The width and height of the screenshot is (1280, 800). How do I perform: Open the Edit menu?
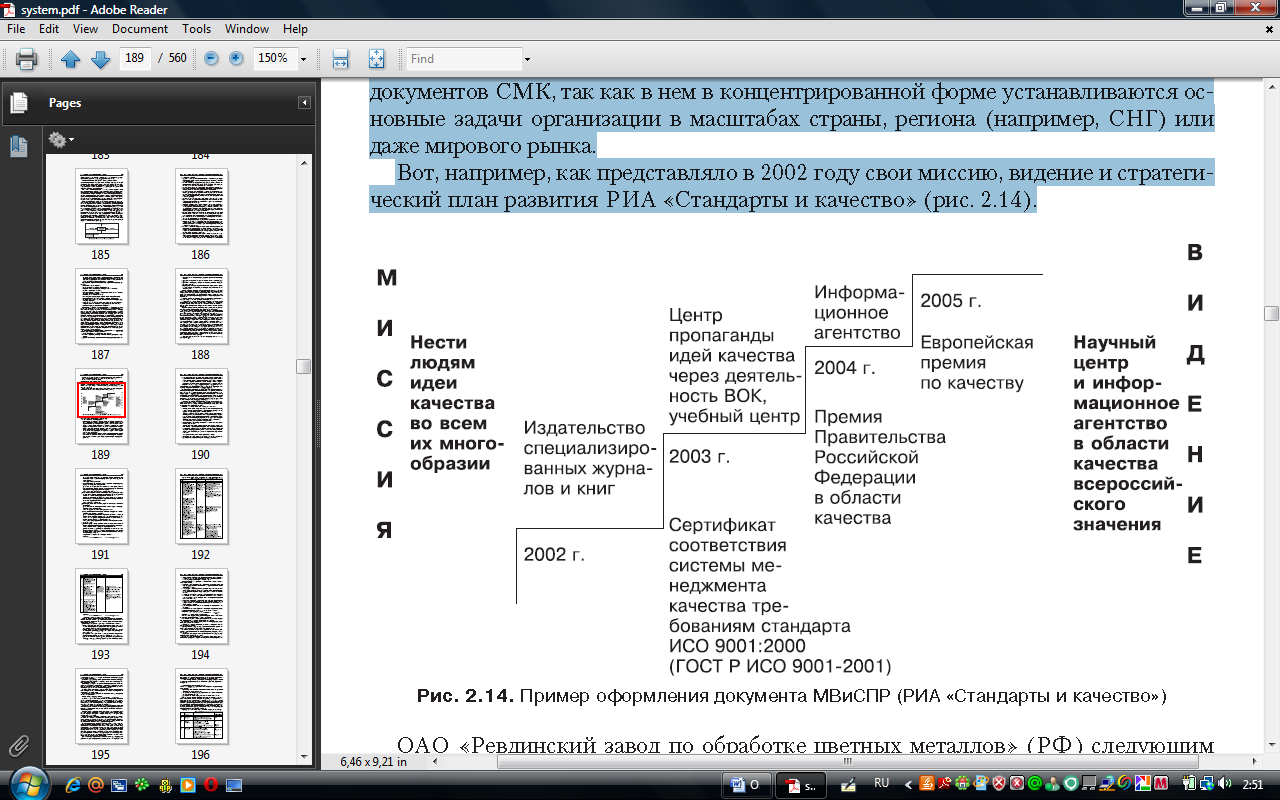[49, 29]
